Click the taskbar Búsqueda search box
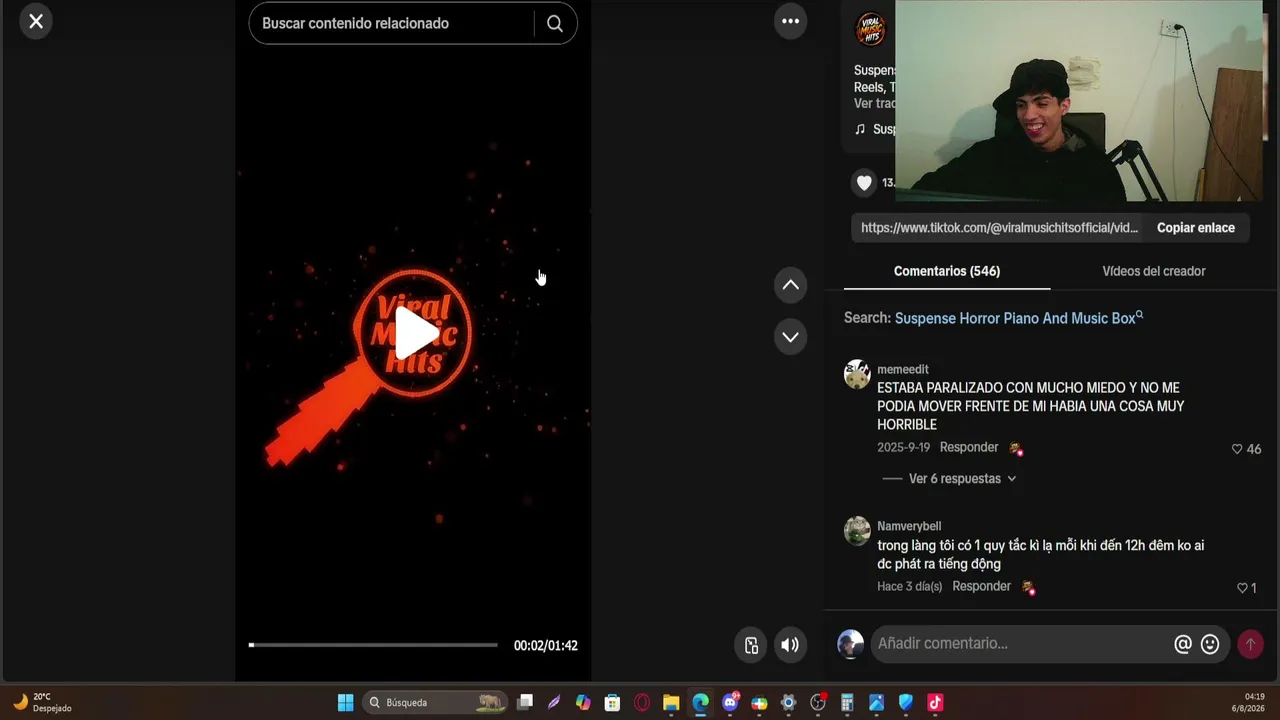This screenshot has width=1280, height=720. click(x=435, y=703)
